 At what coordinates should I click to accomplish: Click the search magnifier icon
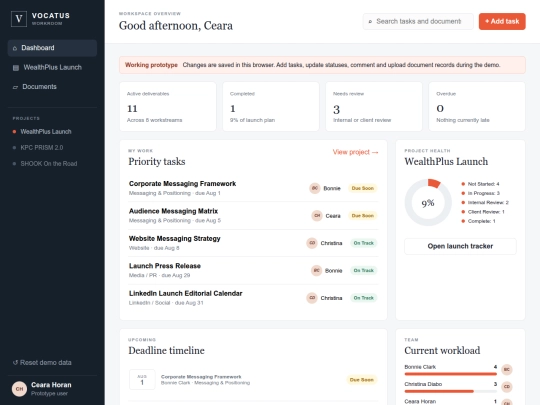pos(370,22)
